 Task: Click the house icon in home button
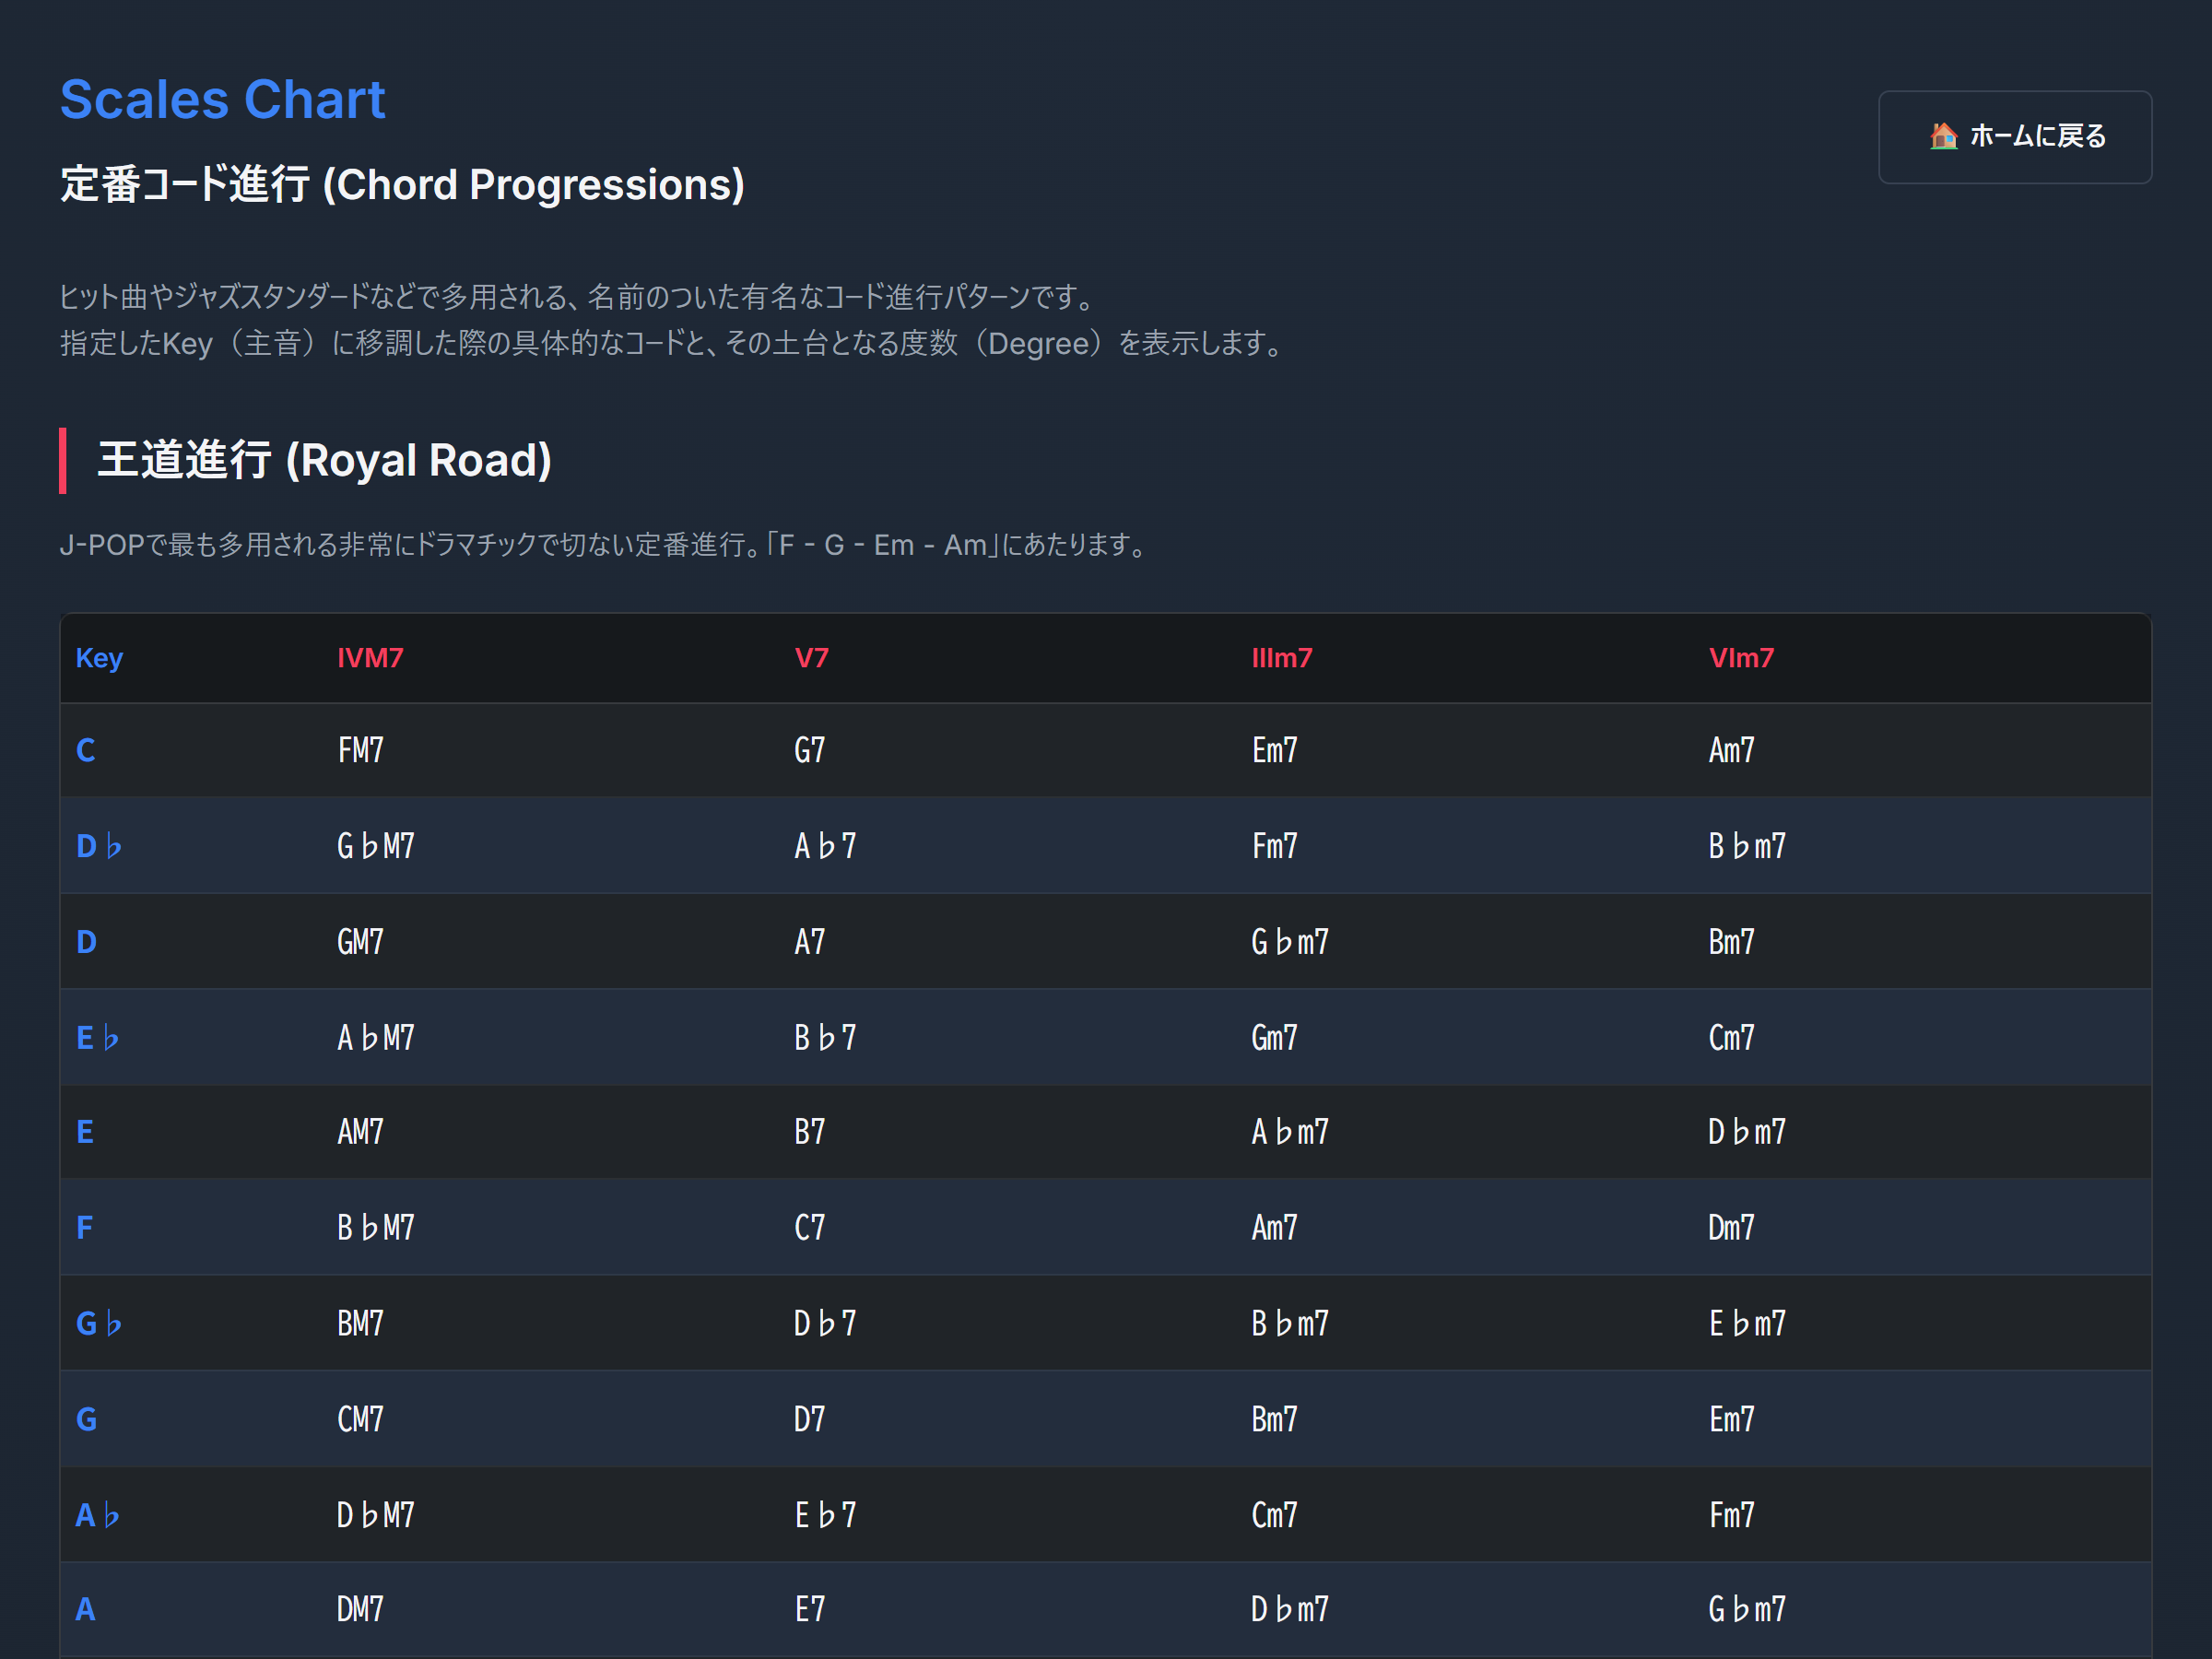tap(1943, 136)
